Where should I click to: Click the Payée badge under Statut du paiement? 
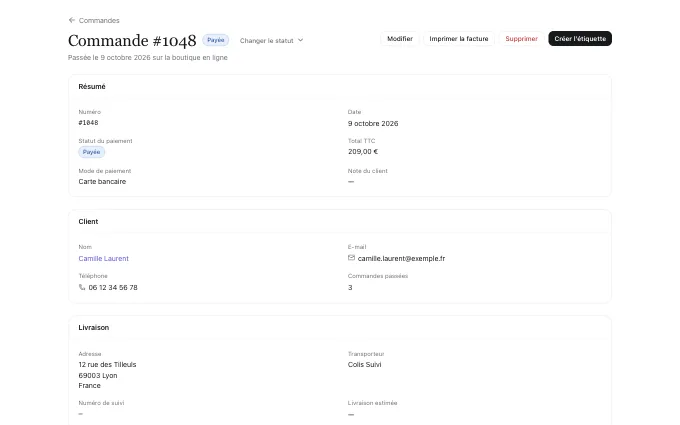pos(92,152)
